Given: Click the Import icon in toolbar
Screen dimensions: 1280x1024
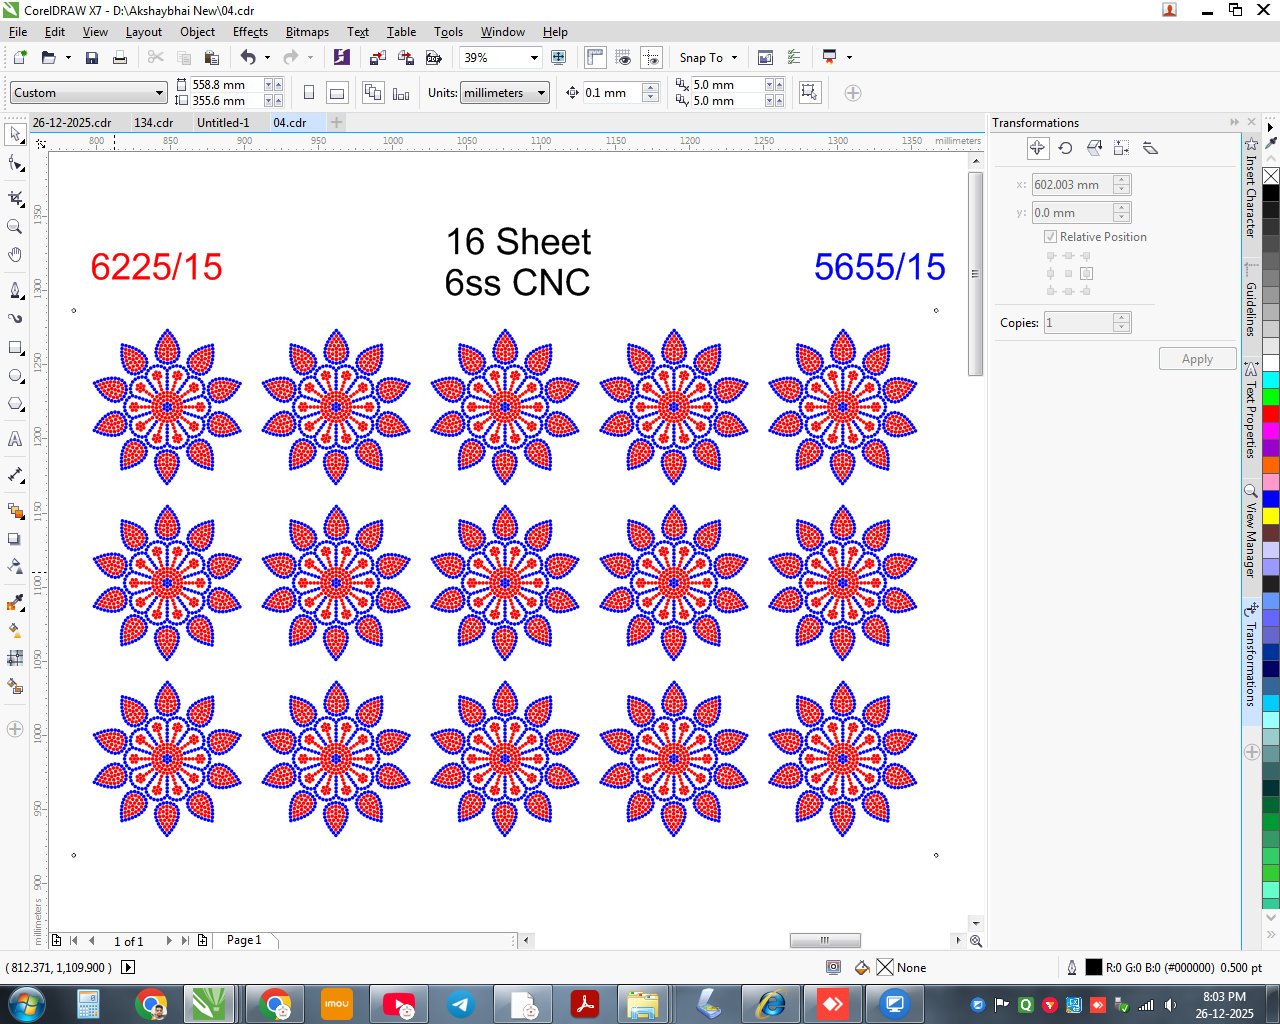Looking at the screenshot, I should (378, 58).
